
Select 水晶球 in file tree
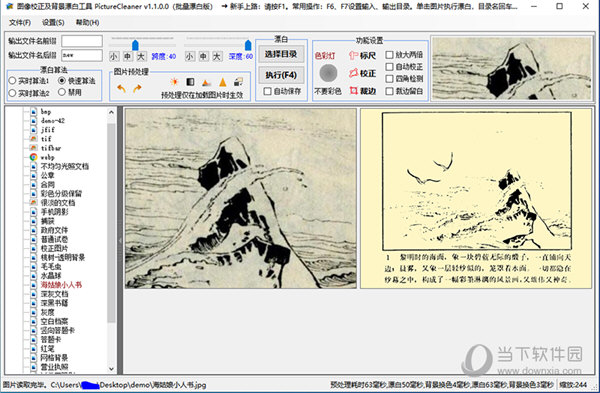point(51,276)
